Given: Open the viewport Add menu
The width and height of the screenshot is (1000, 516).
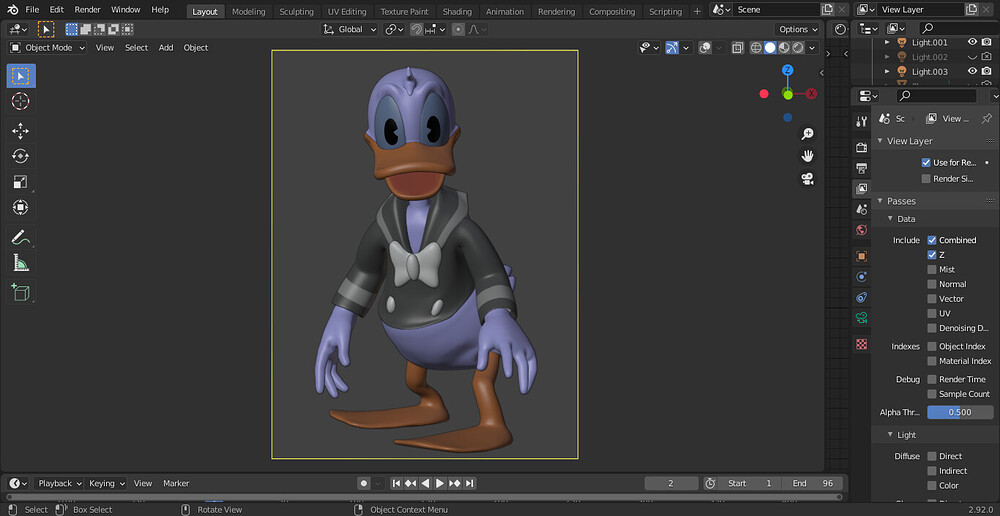Looking at the screenshot, I should pyautogui.click(x=166, y=48).
